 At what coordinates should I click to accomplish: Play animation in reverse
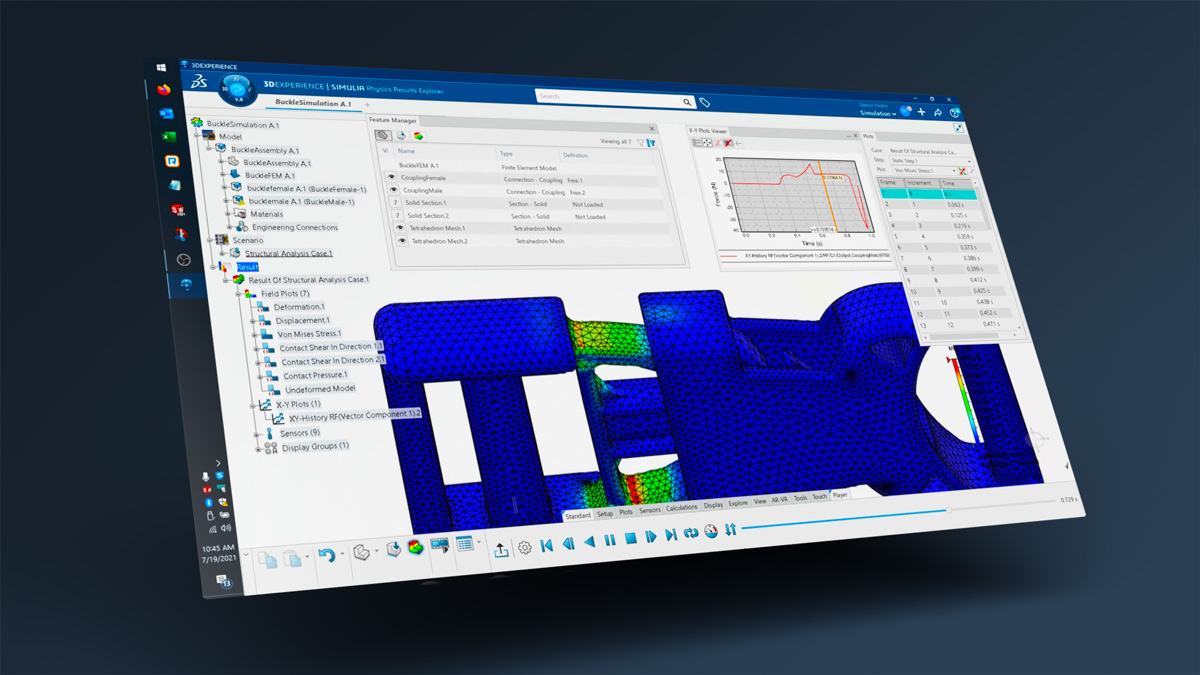(x=589, y=542)
